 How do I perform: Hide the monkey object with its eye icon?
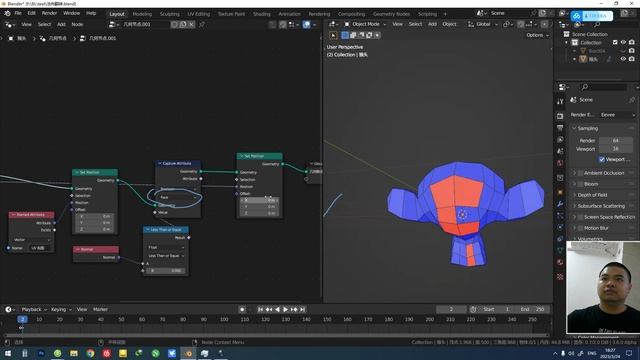coord(623,59)
